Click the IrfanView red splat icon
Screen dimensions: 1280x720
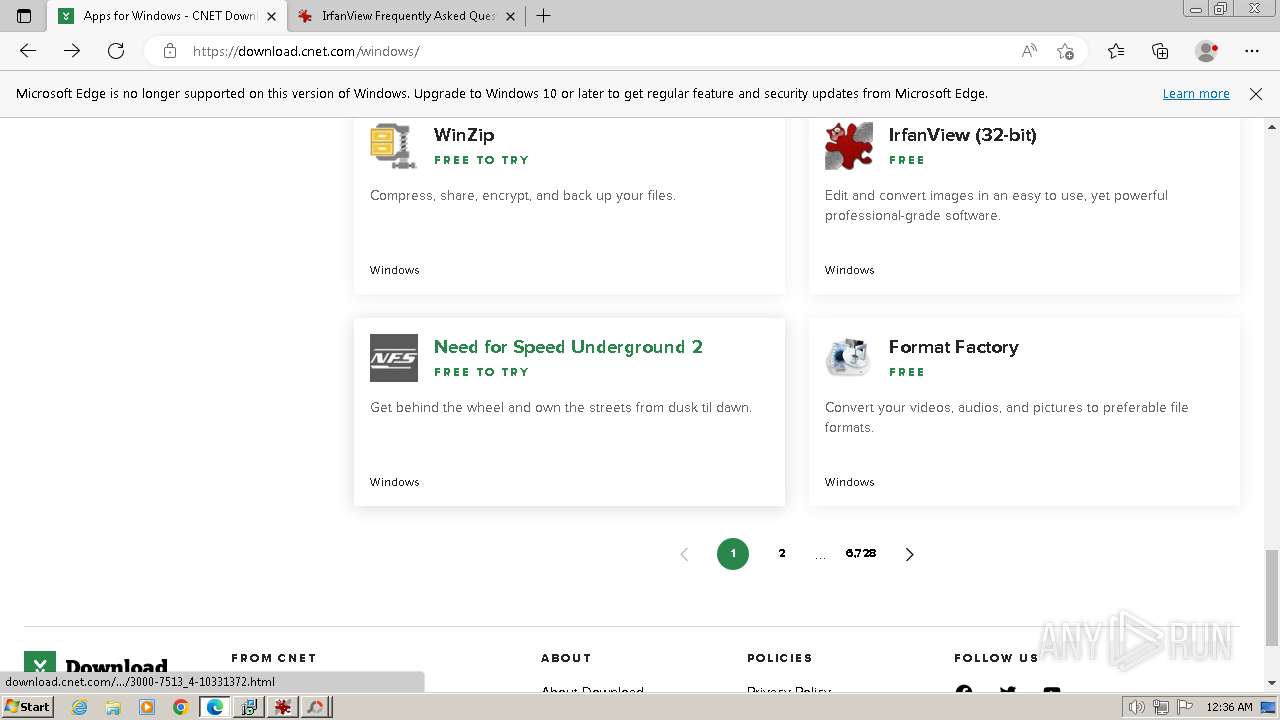(x=849, y=145)
